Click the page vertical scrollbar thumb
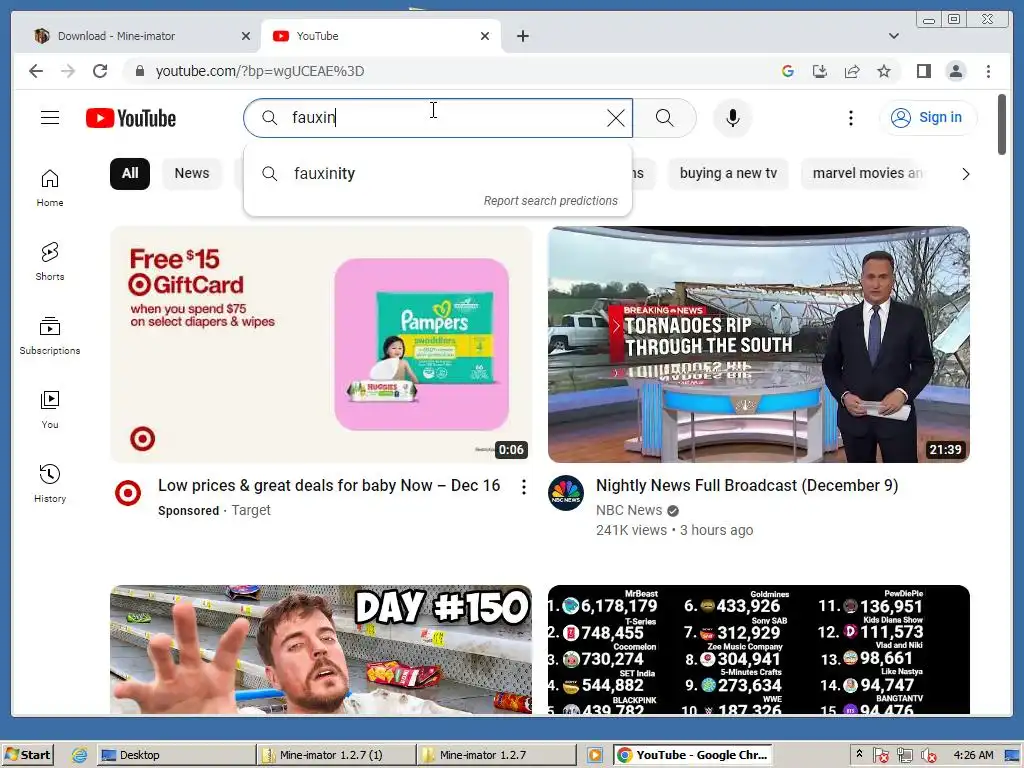The height and width of the screenshot is (768, 1024). pos(1002,124)
